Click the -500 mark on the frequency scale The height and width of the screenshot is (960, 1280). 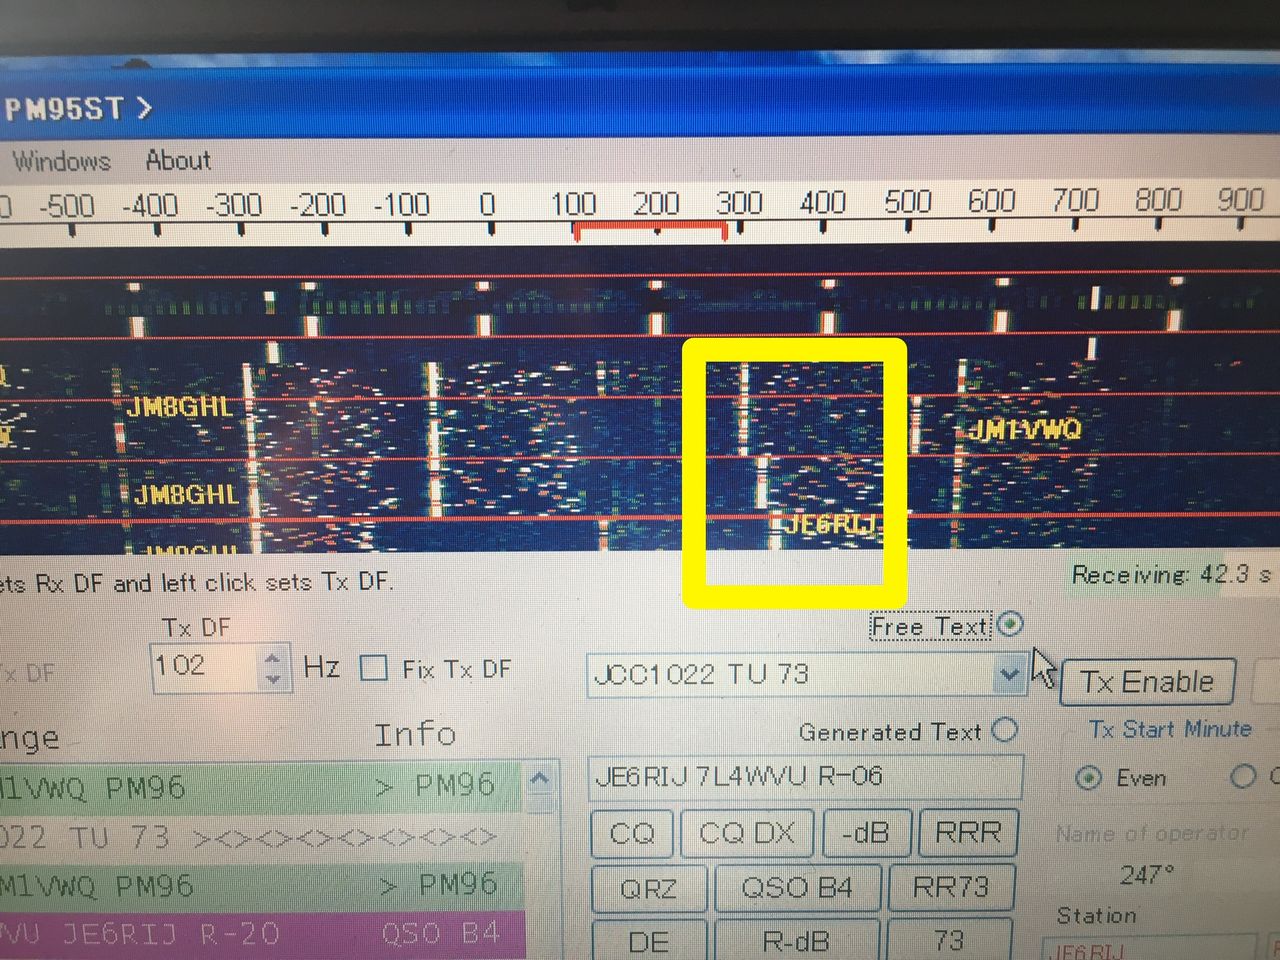point(66,206)
